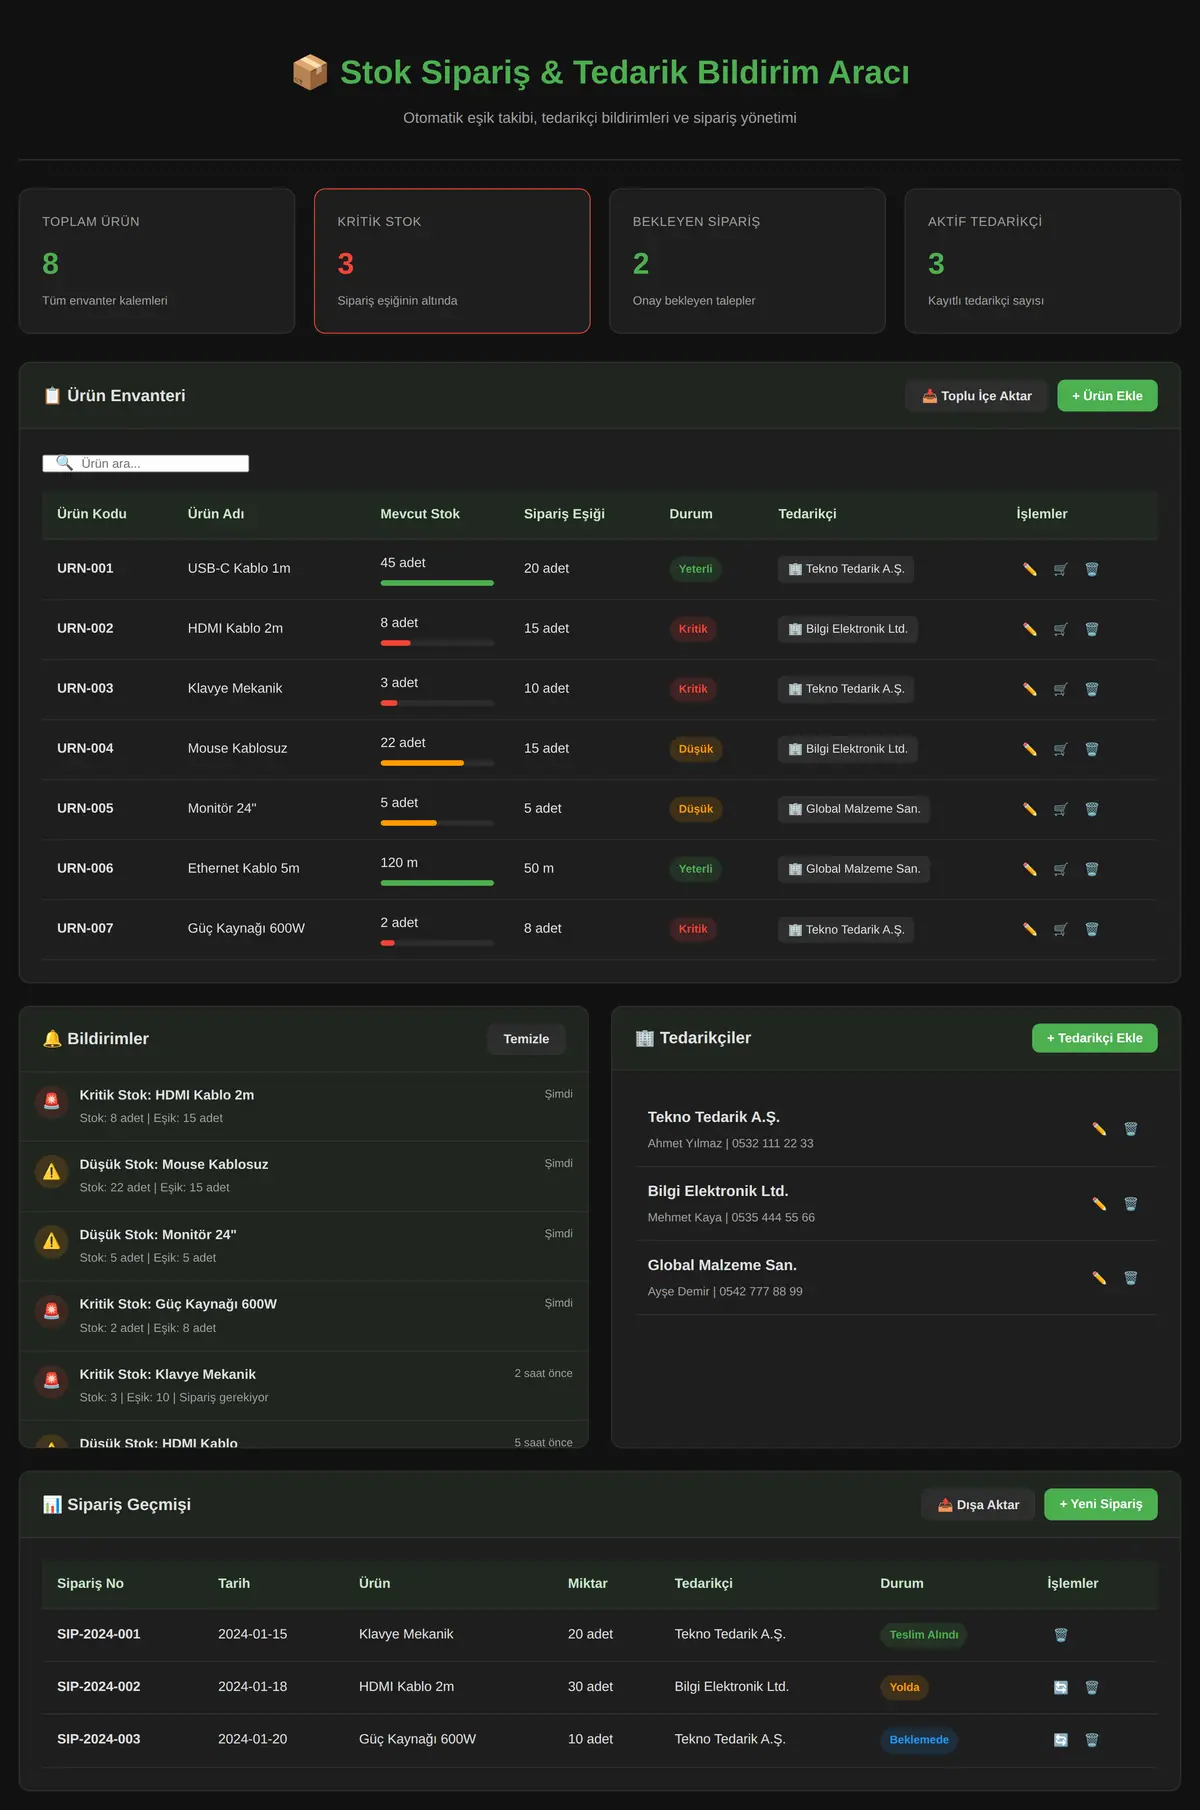Screen dimensions: 1200x1810
Task: Focus the Ürün ara search field
Action: tap(146, 463)
